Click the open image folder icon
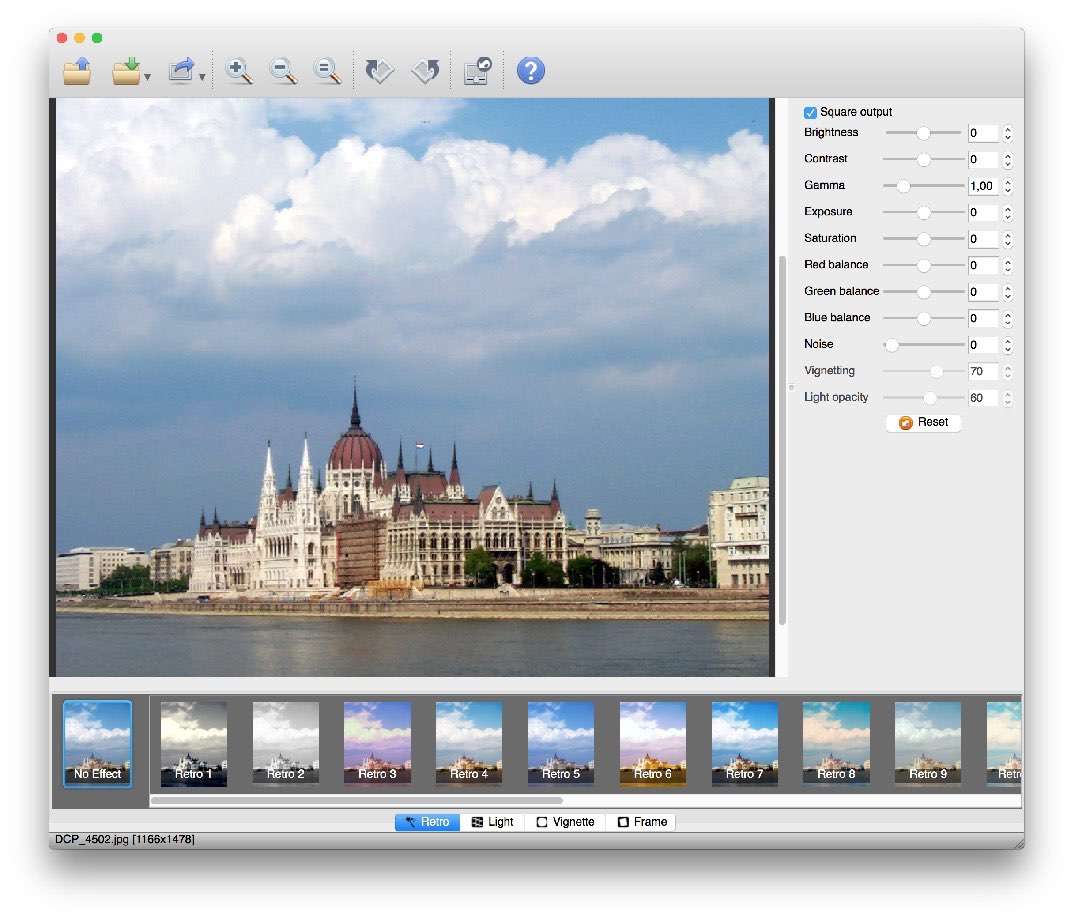The image size is (1074, 920). (77, 71)
